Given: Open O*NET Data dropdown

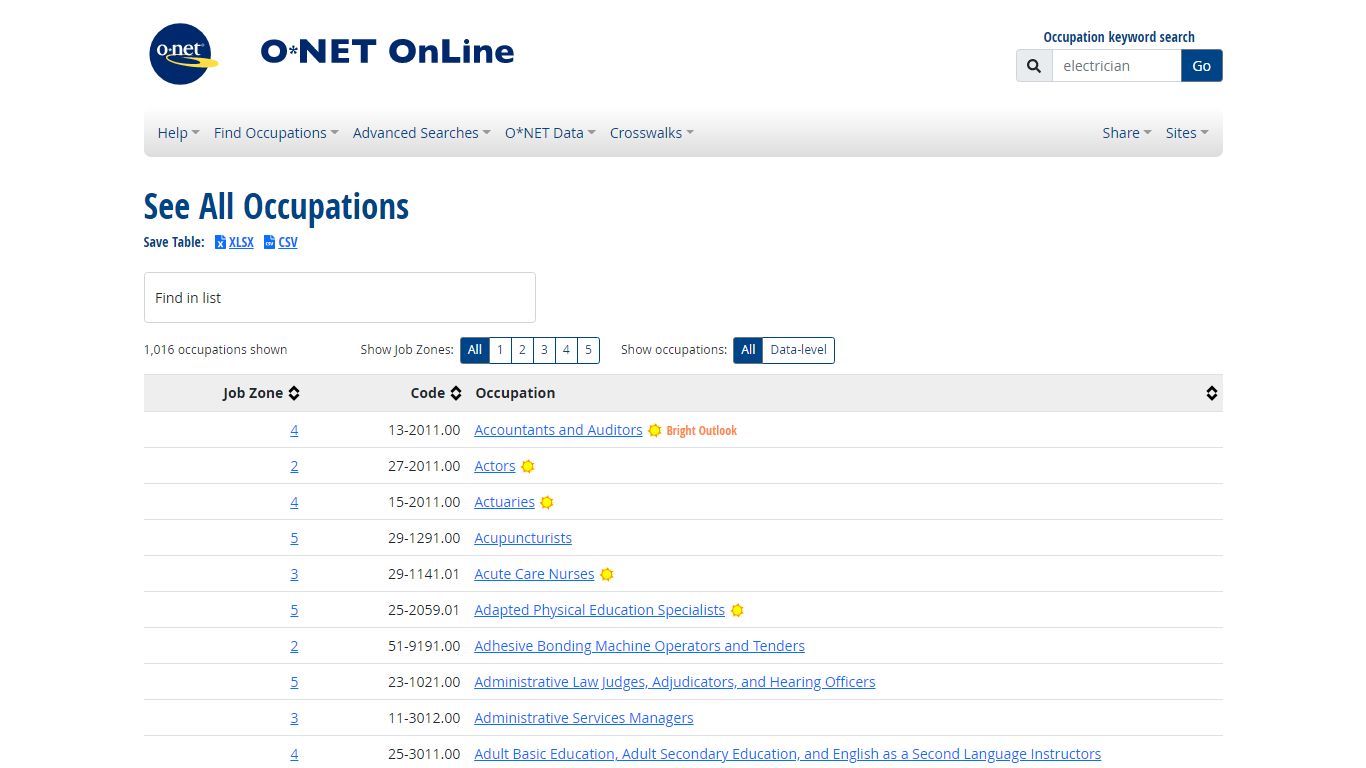Looking at the screenshot, I should 550,133.
